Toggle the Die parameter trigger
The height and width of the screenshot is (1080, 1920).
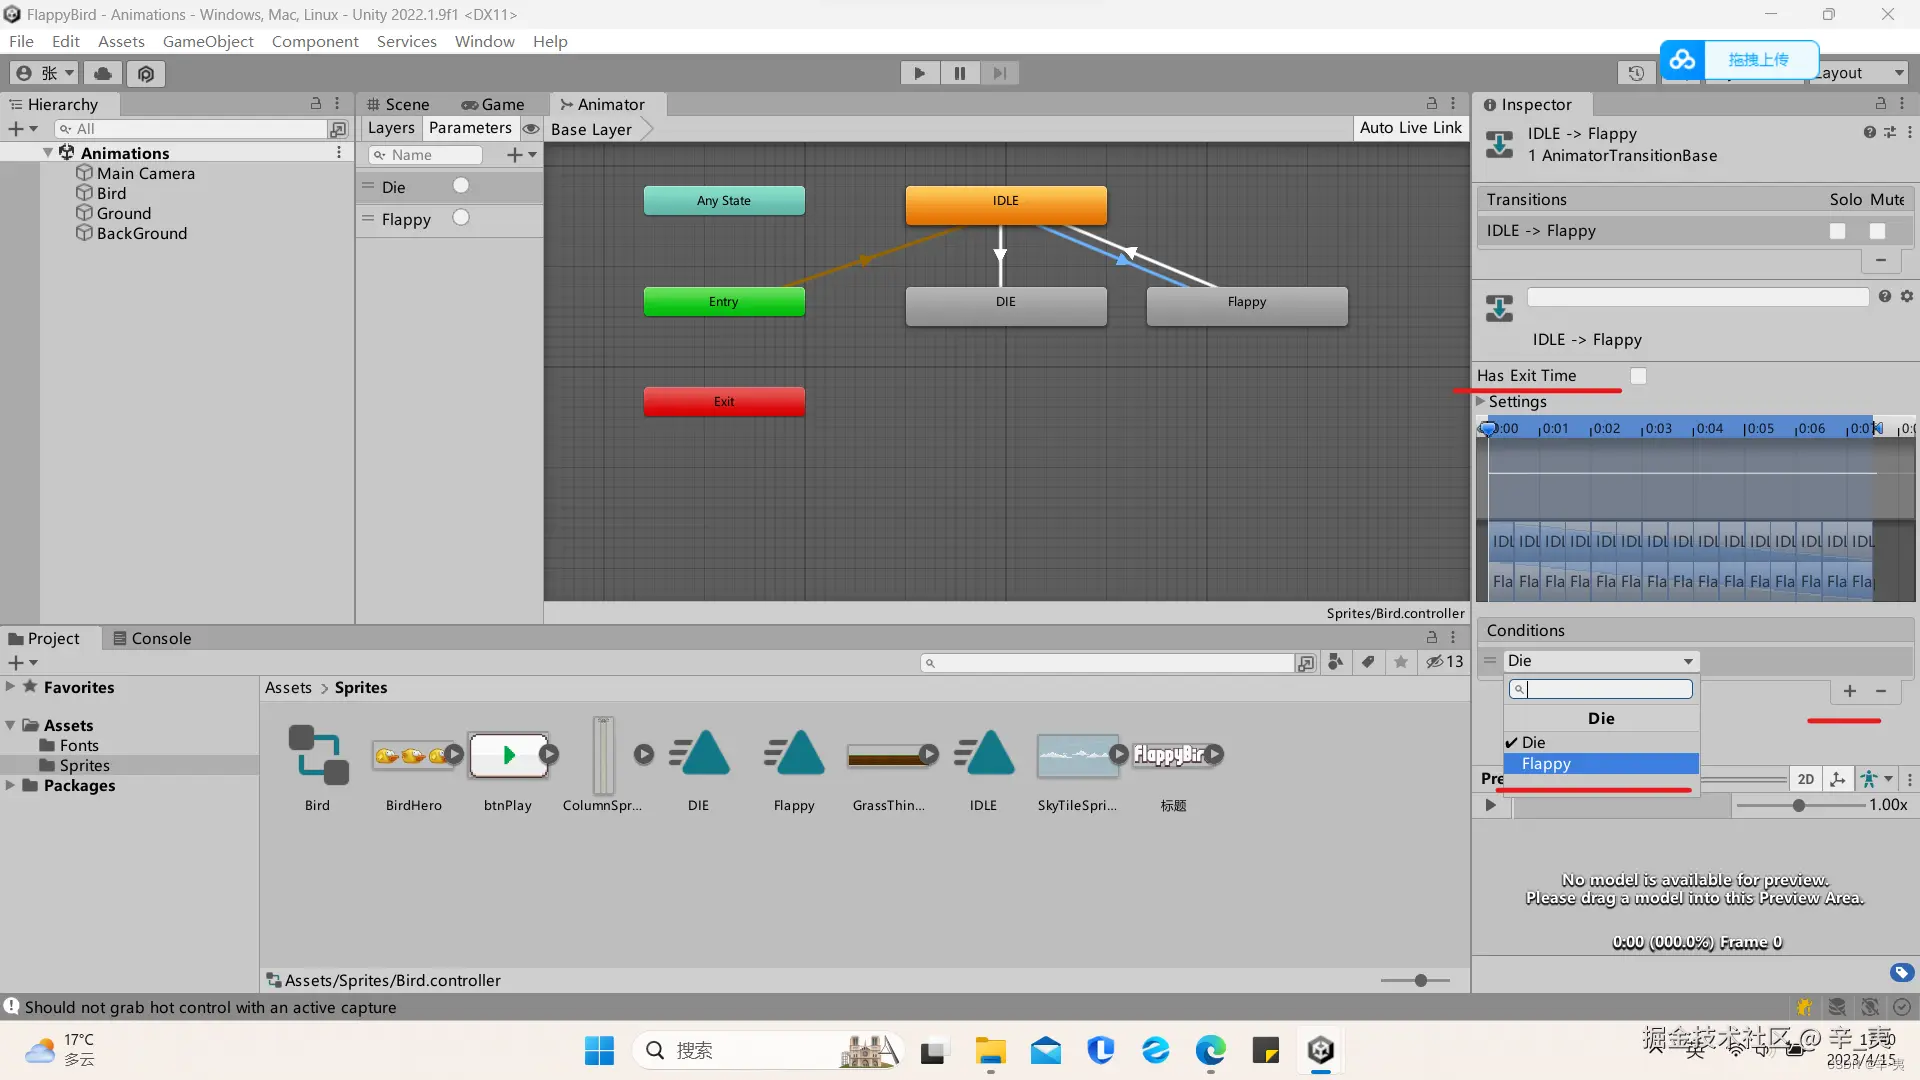coord(461,186)
